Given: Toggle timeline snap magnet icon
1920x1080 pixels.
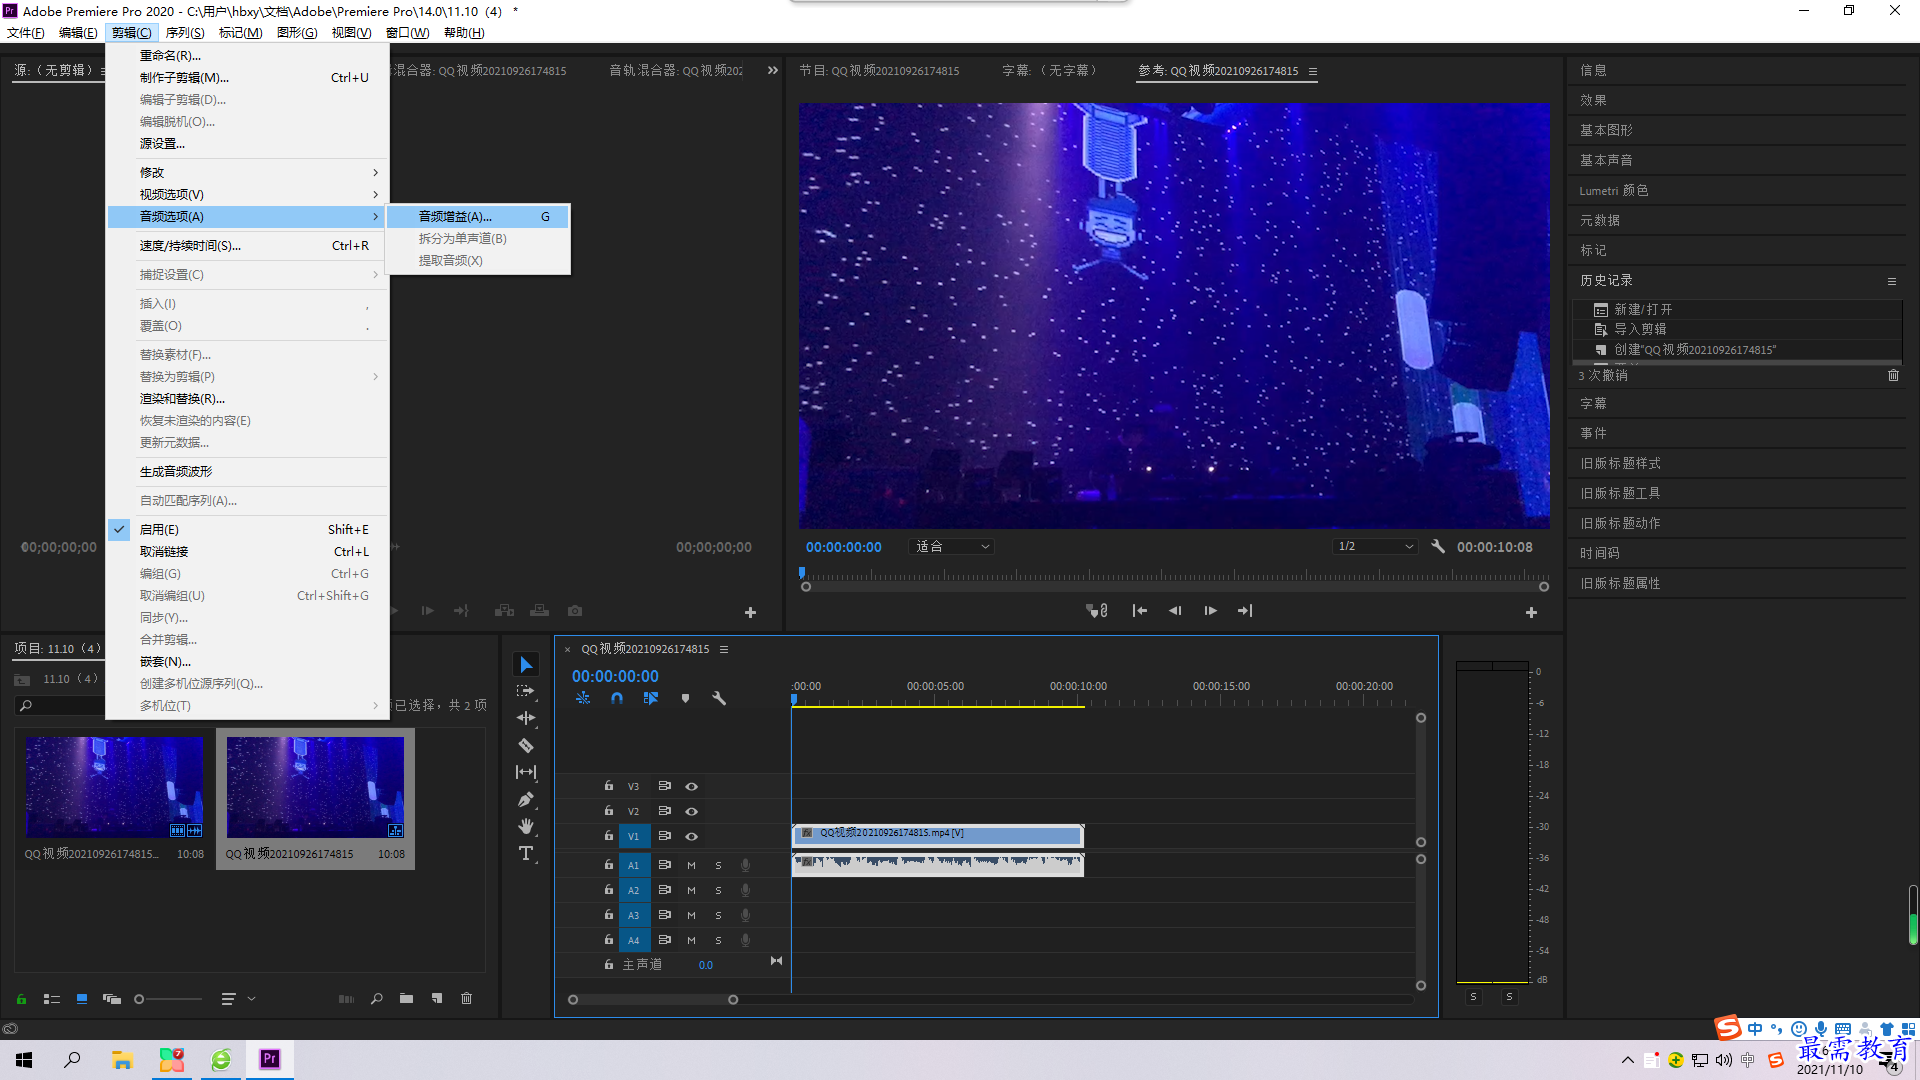Looking at the screenshot, I should tap(617, 698).
